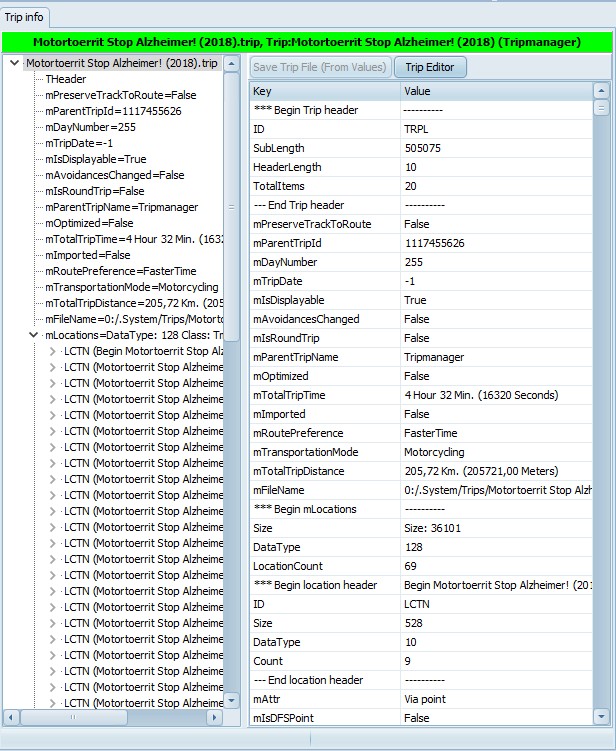Click Save Trip File (From Values) button
Viewport: 616px width, 751px height.
(x=319, y=67)
